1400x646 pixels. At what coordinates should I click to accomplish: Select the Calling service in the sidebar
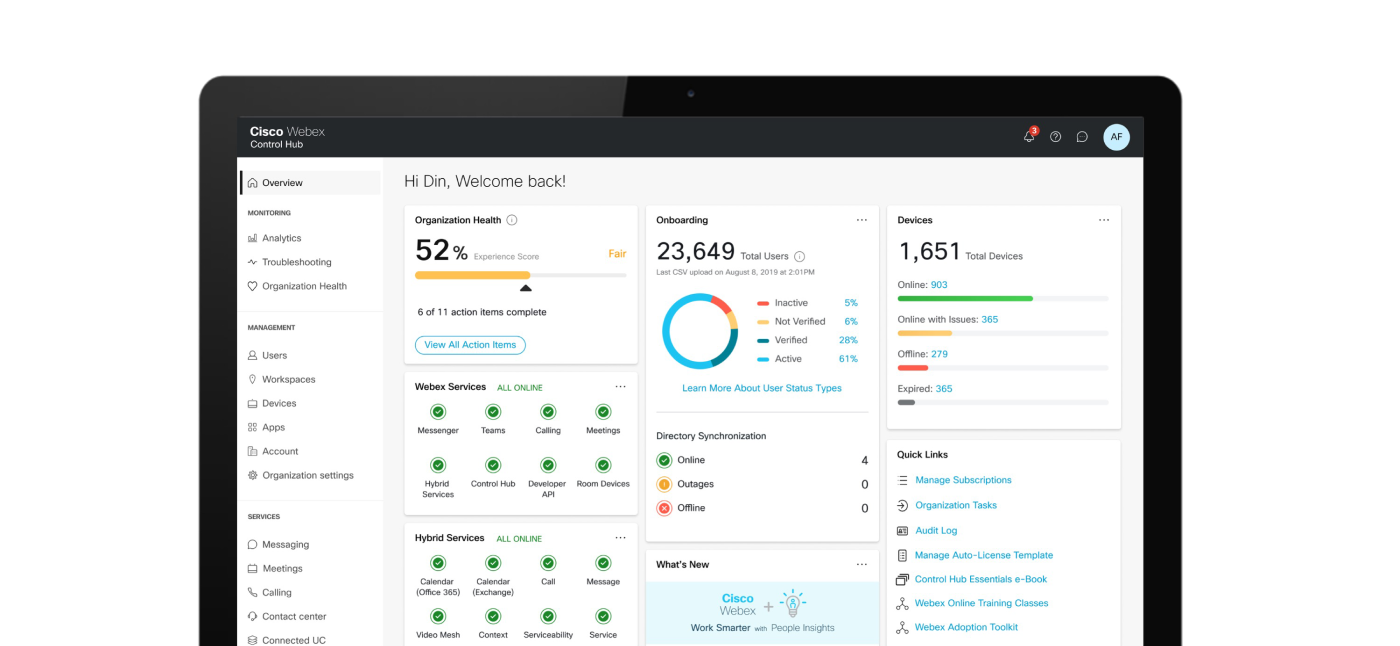click(278, 592)
